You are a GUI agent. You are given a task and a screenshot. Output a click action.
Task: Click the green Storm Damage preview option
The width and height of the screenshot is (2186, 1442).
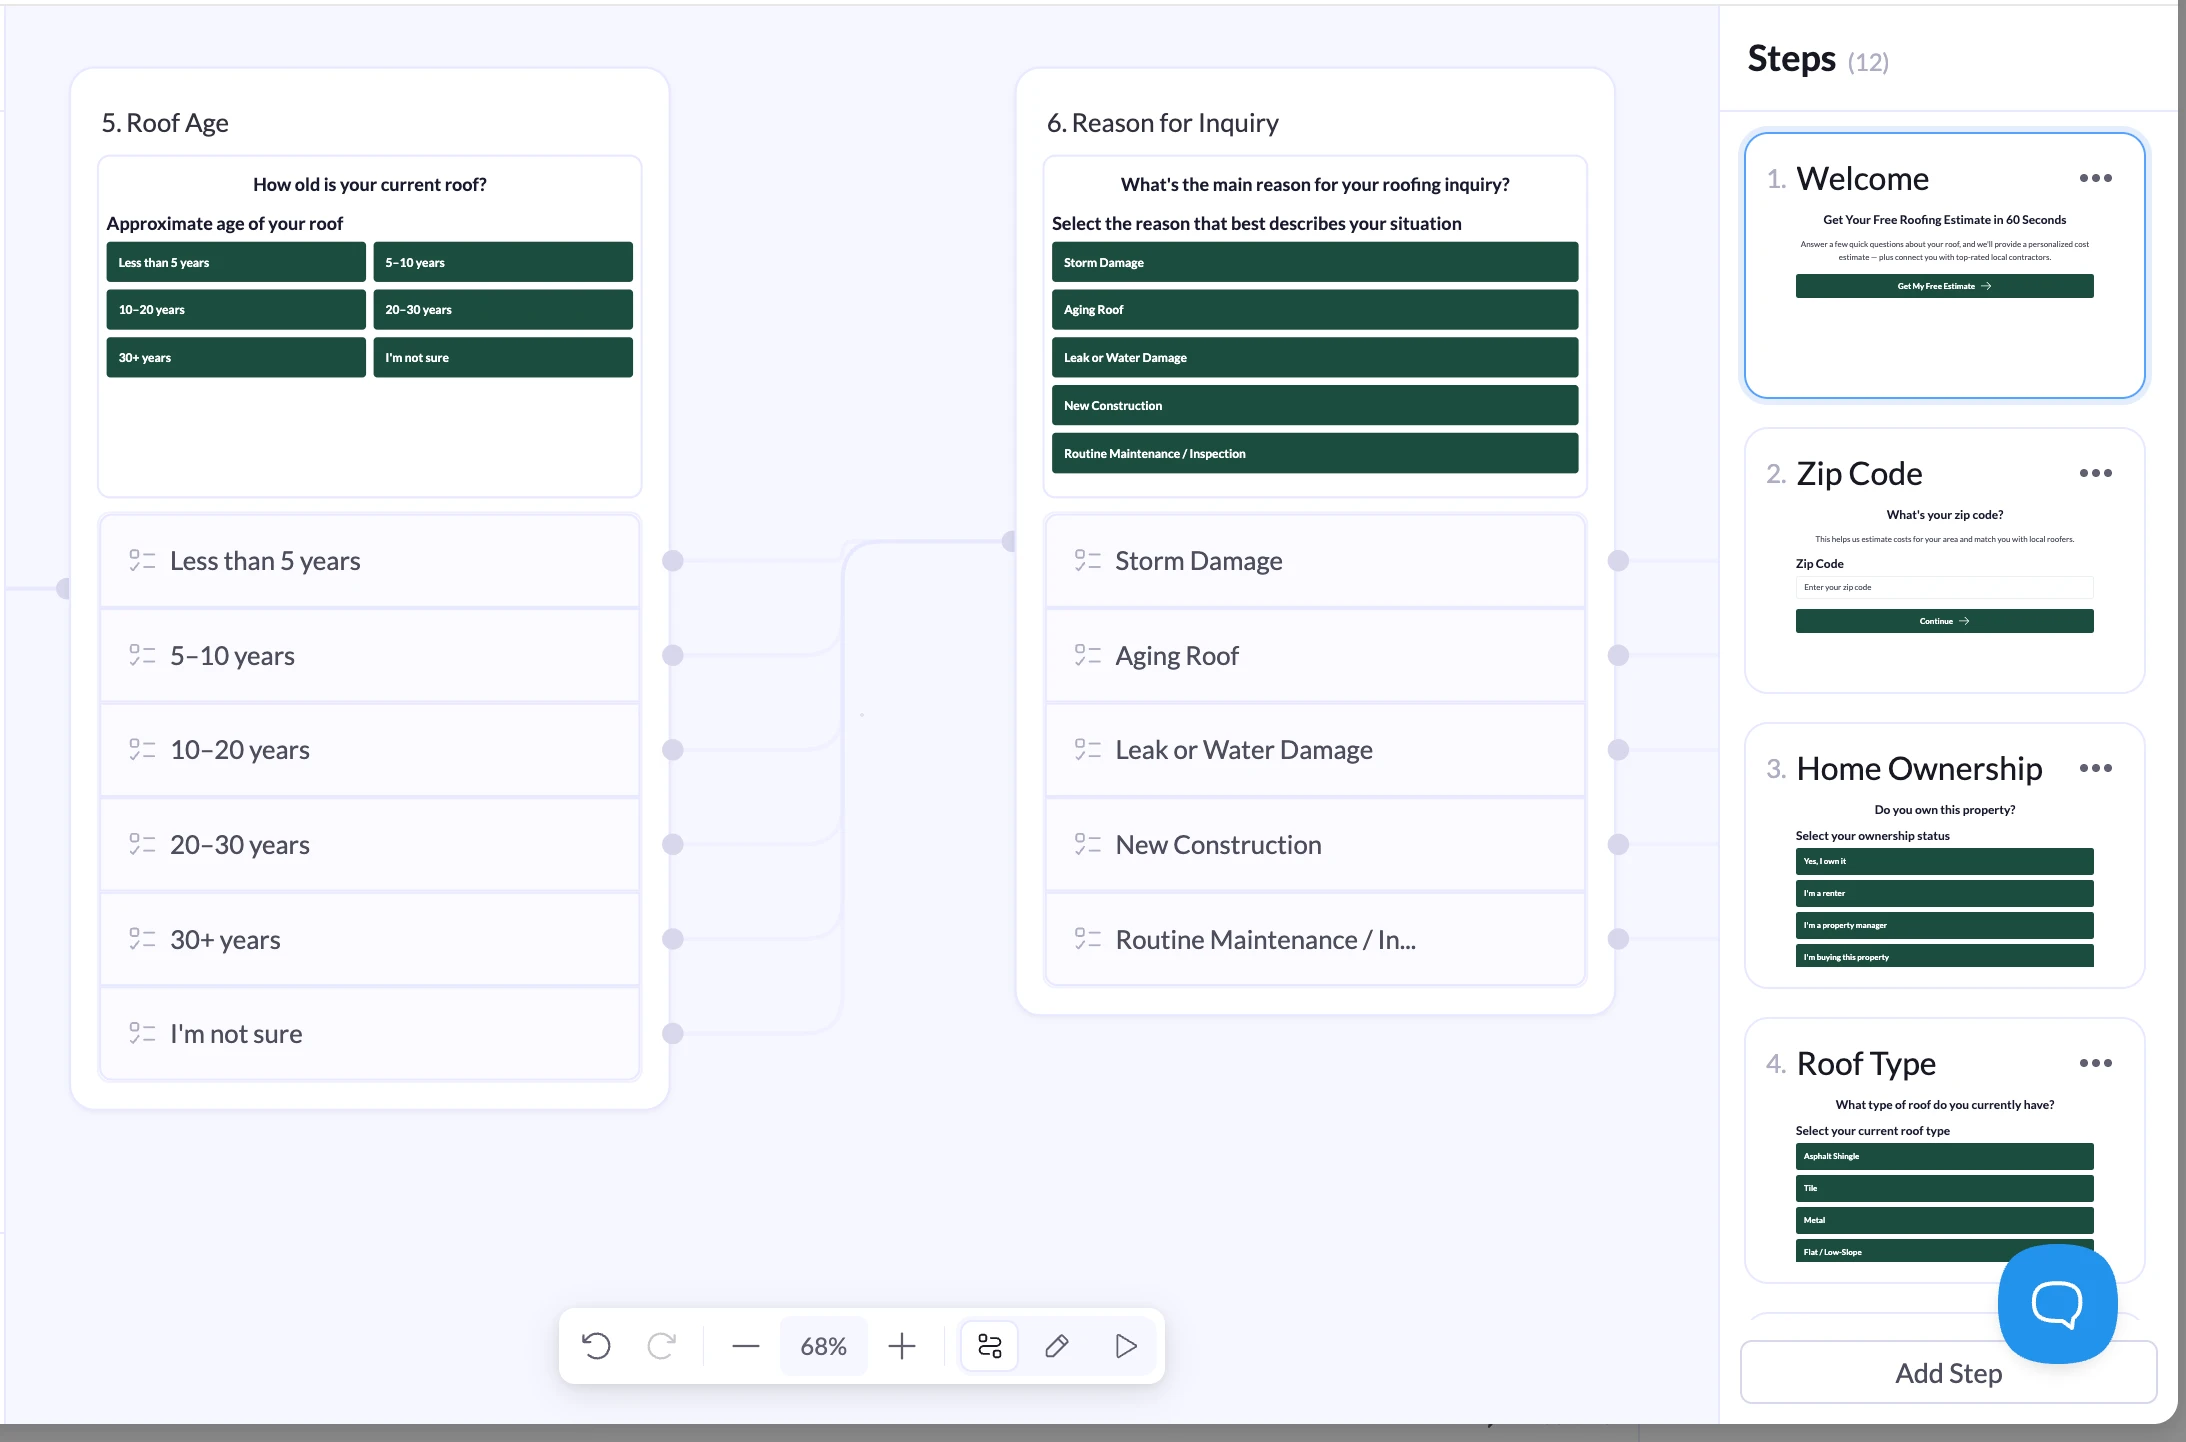point(1315,262)
